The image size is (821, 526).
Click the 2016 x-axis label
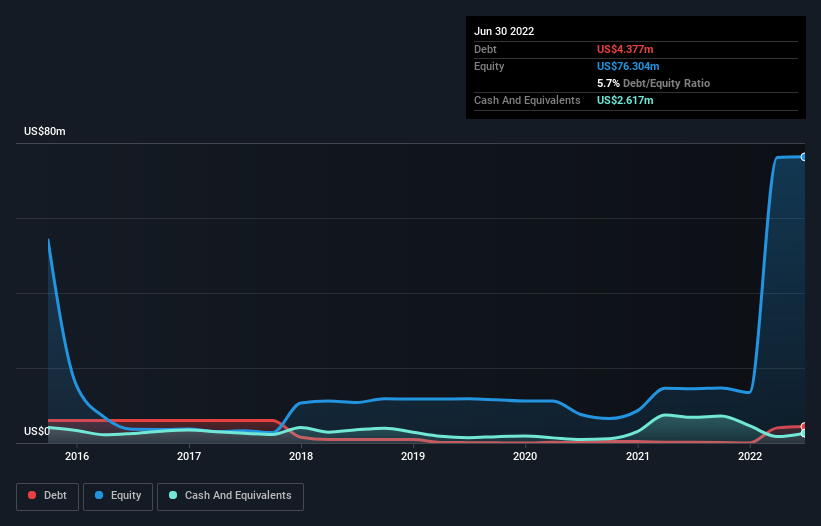tap(77, 456)
